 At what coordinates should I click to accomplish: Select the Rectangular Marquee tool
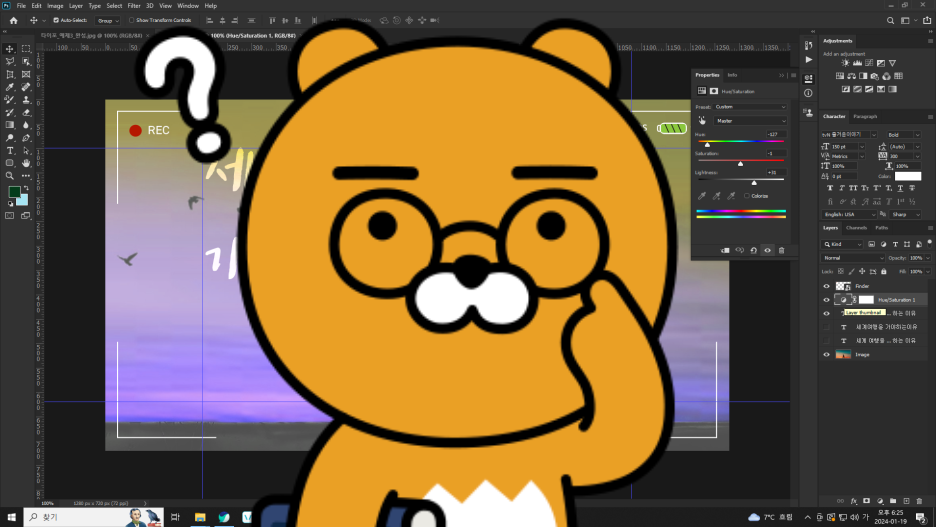tap(26, 48)
